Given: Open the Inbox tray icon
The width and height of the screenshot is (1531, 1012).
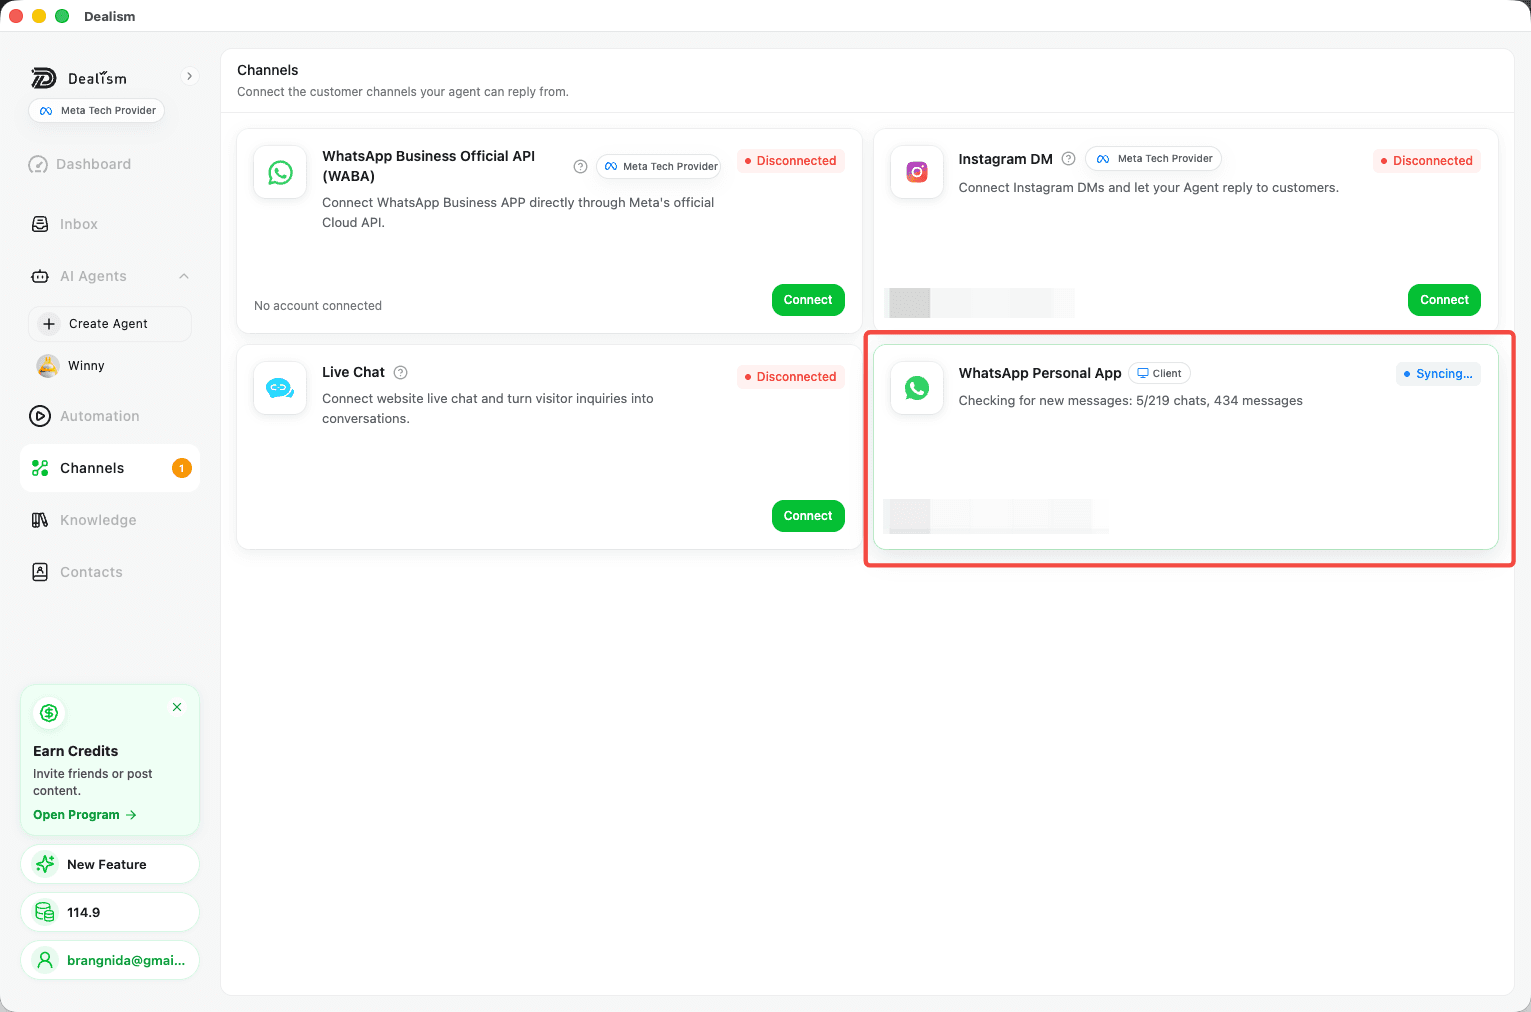Looking at the screenshot, I should [40, 224].
